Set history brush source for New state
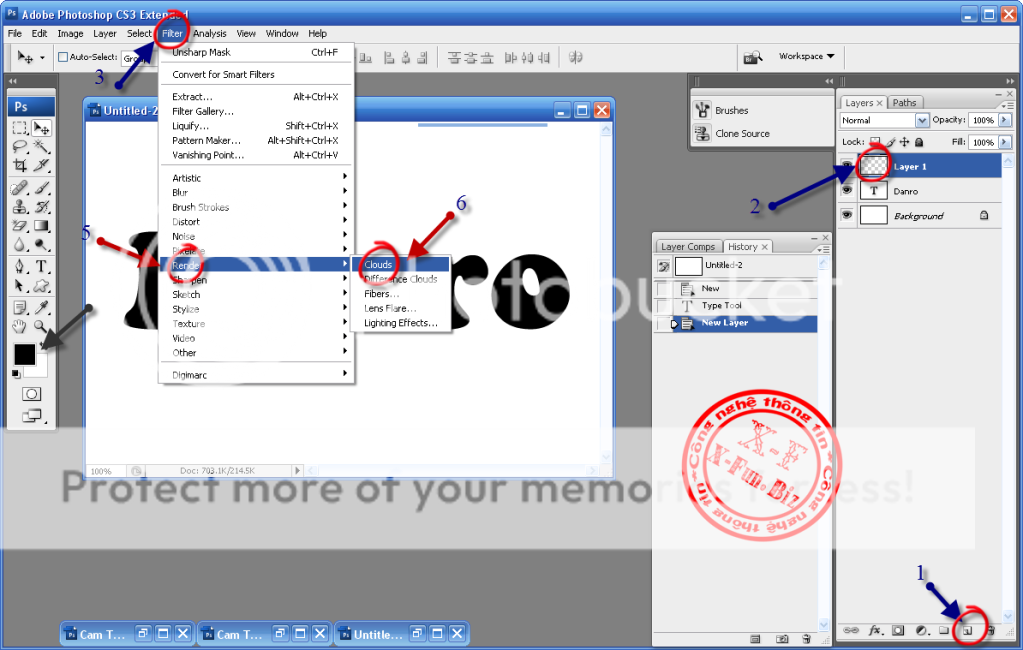The height and width of the screenshot is (650, 1023). pos(663,288)
